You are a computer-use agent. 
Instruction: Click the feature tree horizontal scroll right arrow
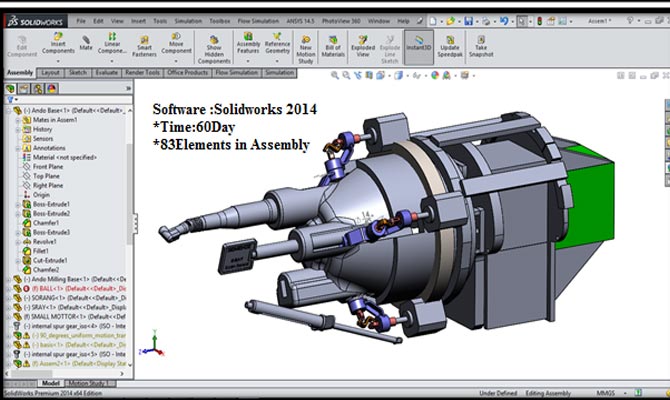pos(122,374)
